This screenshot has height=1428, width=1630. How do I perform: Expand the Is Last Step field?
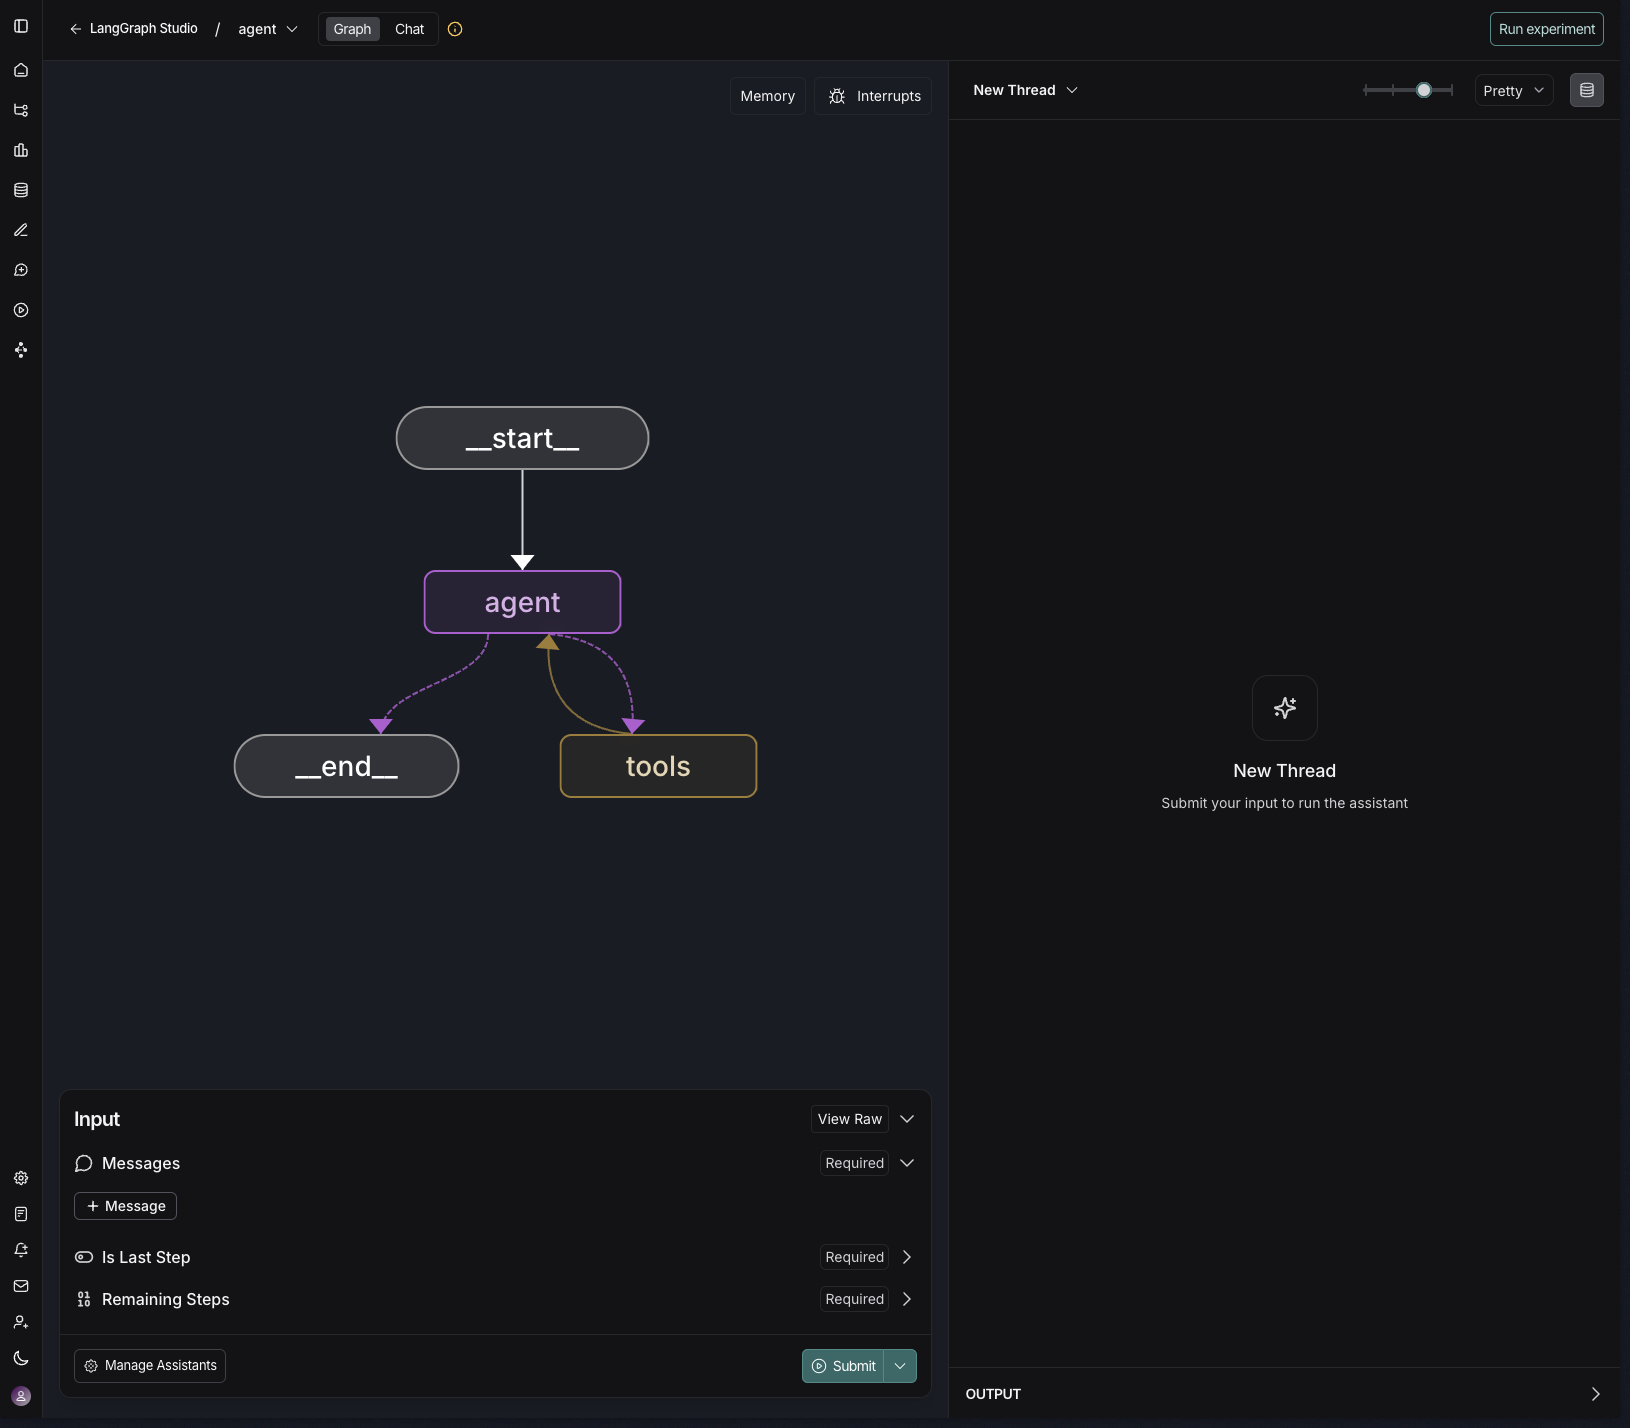coord(906,1257)
